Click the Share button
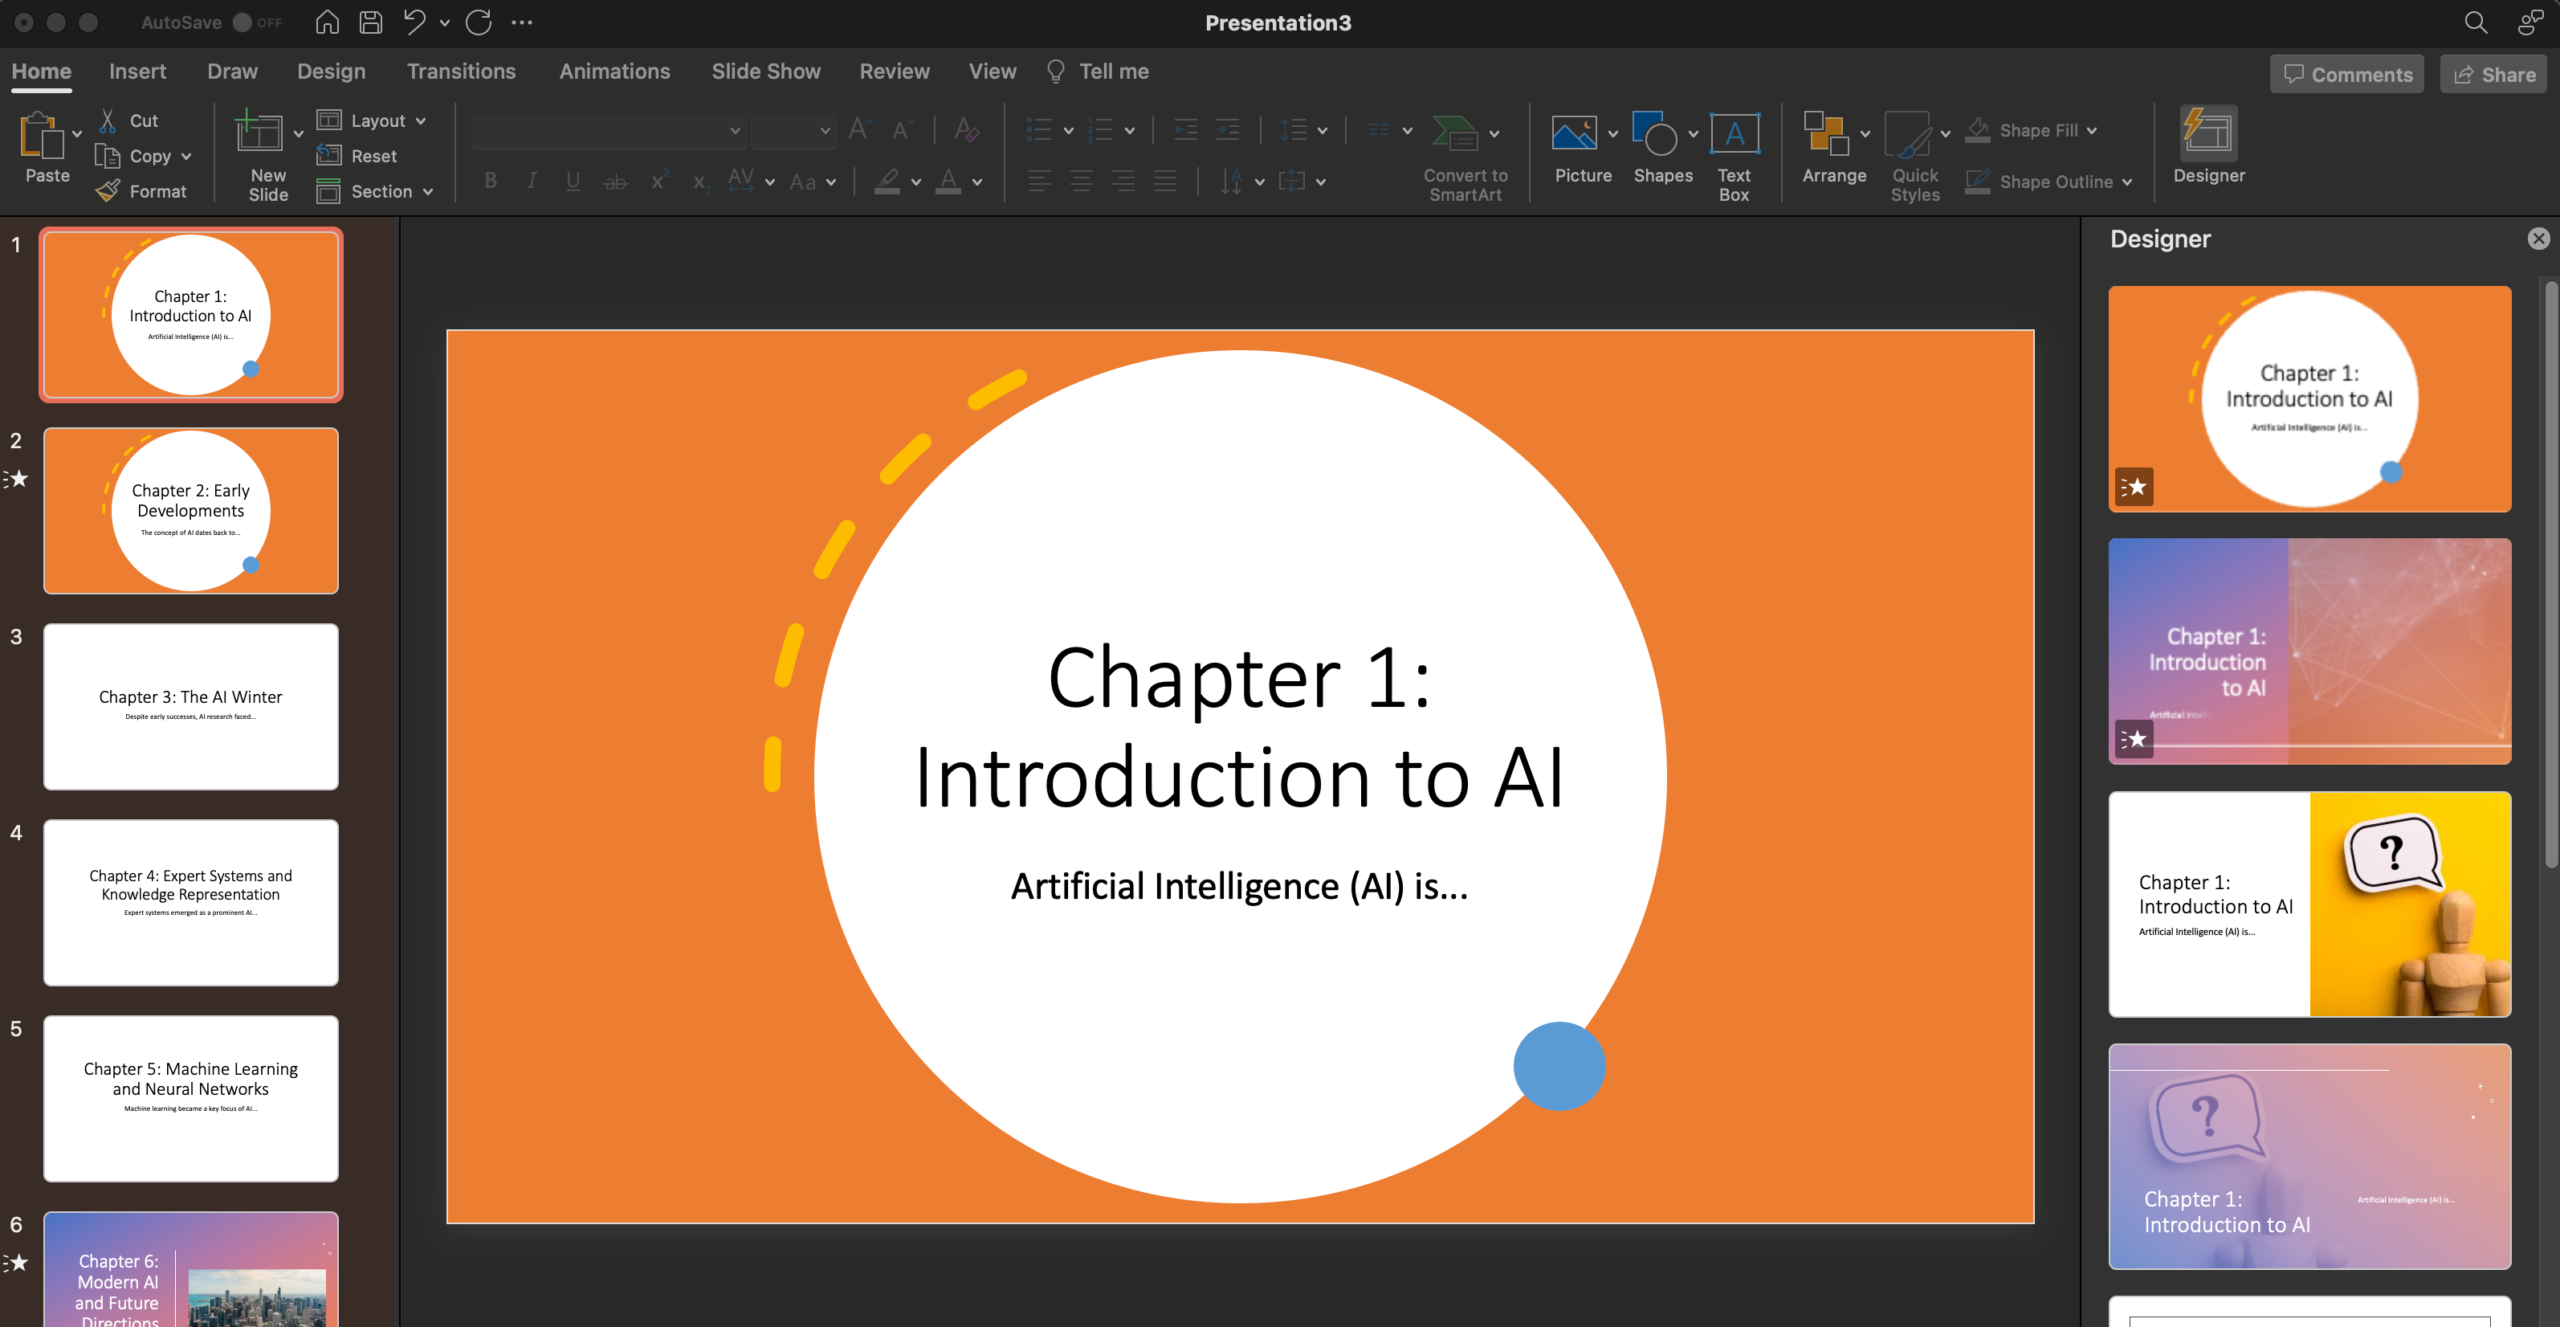This screenshot has width=2560, height=1327. click(2494, 75)
